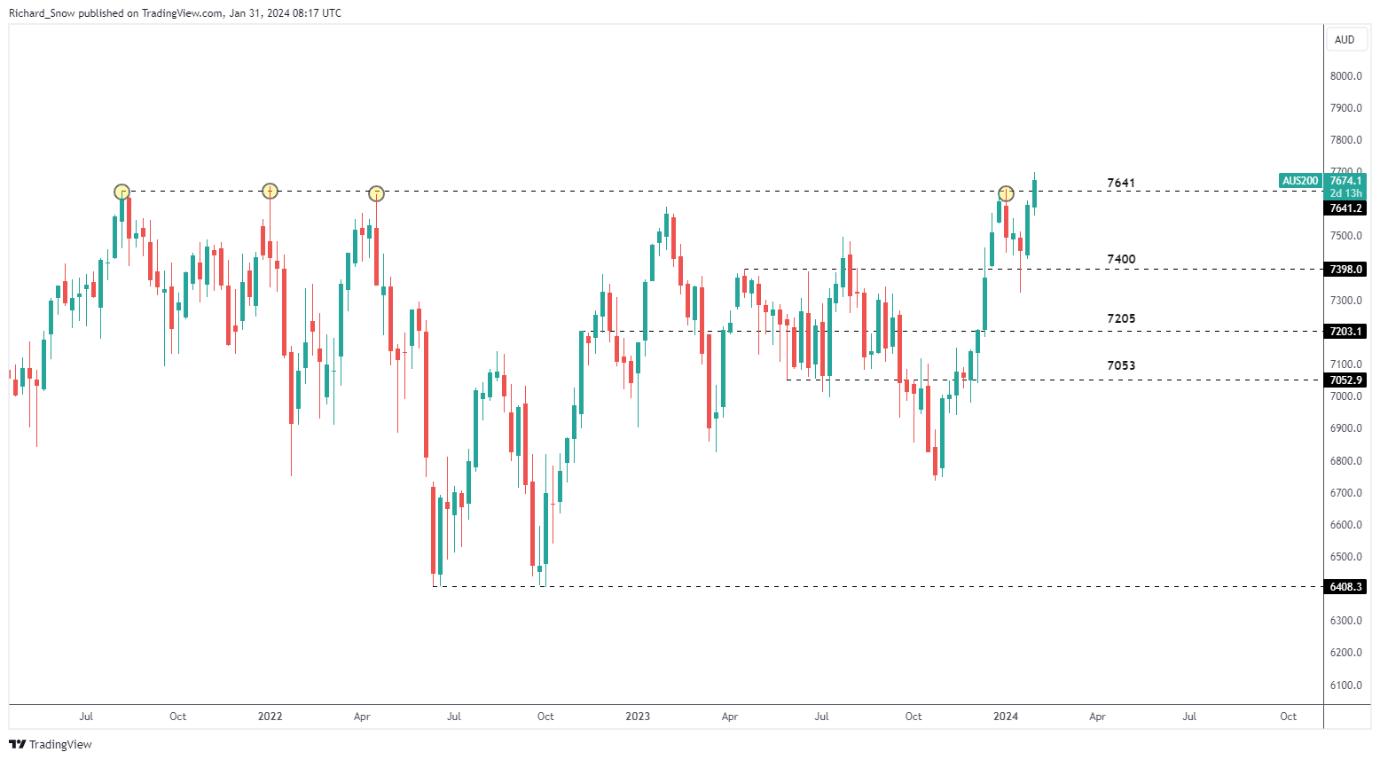Viewport: 1380px width, 760px height.
Task: Click the 6800.0 price axis label
Action: click(x=1344, y=461)
